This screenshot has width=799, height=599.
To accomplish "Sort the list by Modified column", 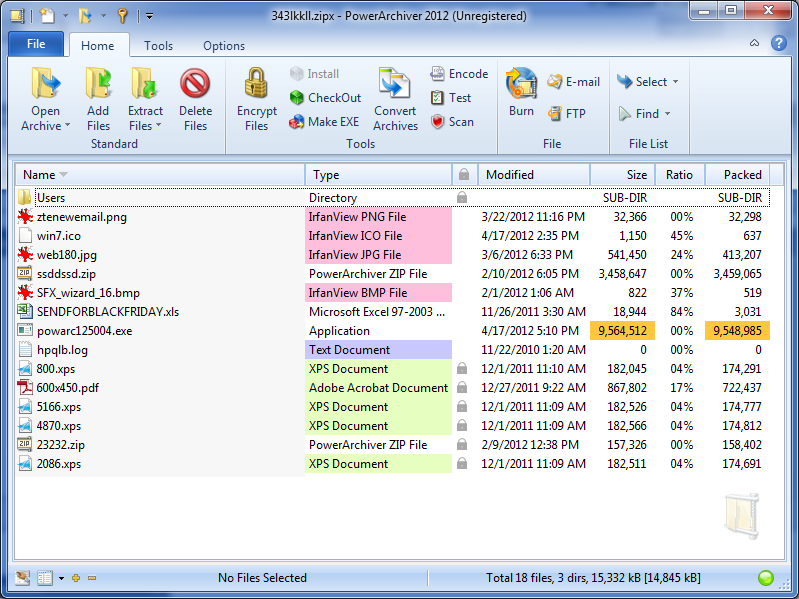I will coord(534,175).
